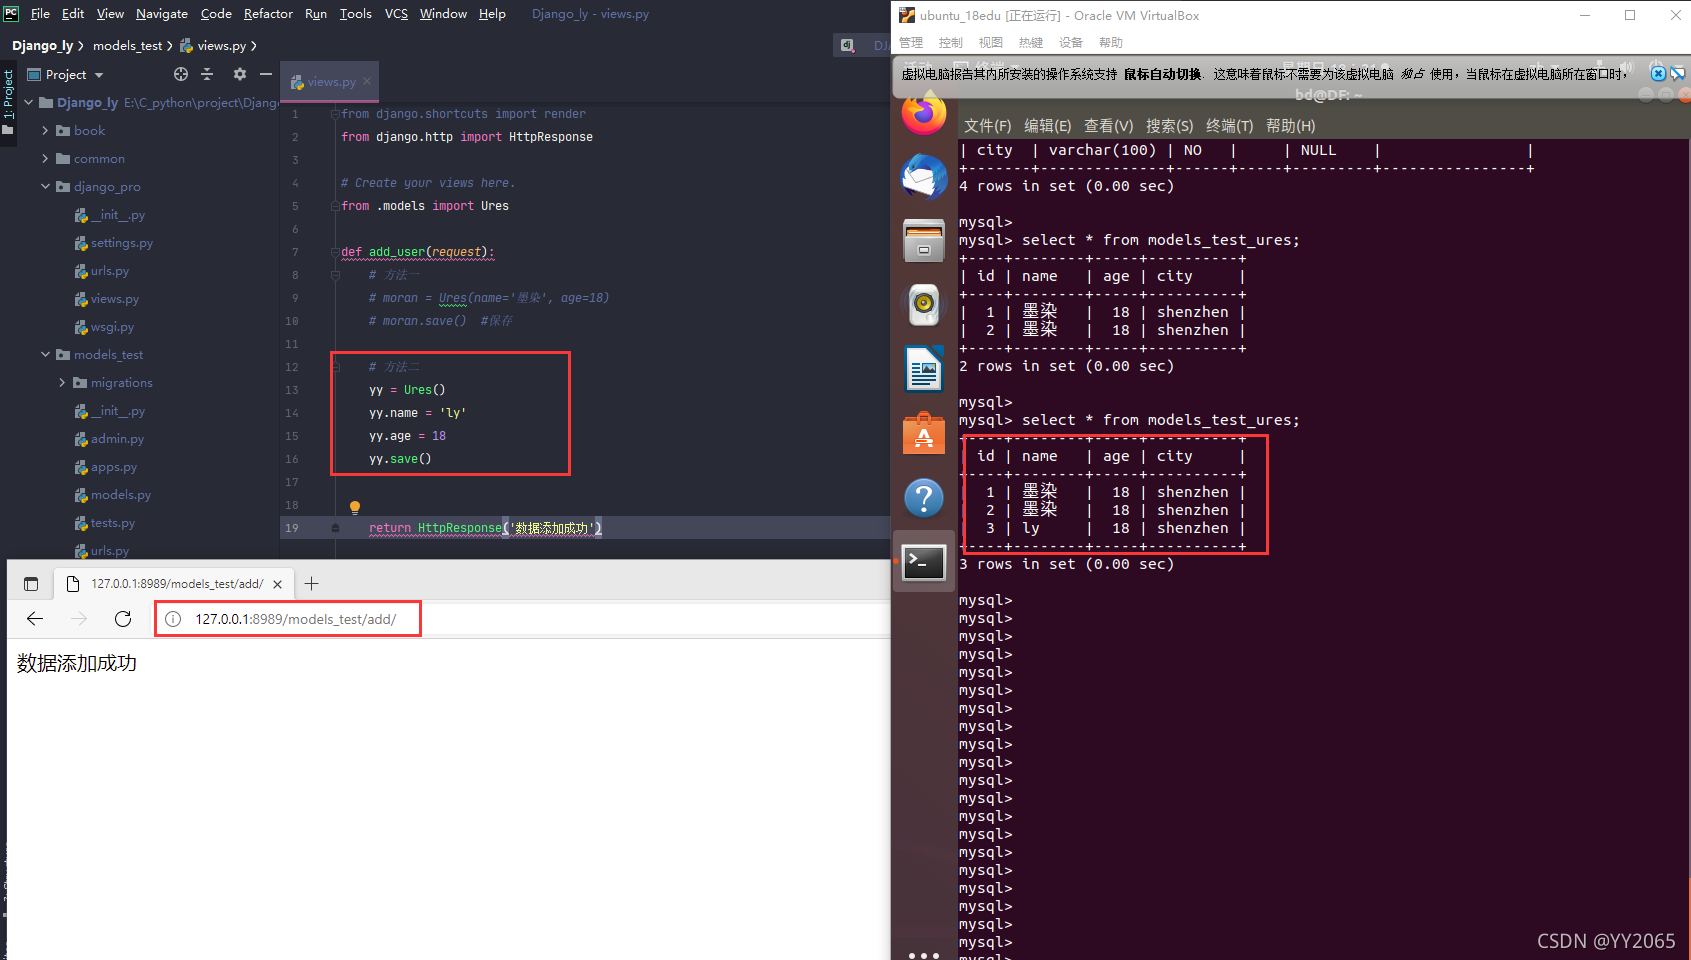
Task: Select the 127.0.0.1:8989/models_test/add/ browser tab
Action: [x=175, y=584]
